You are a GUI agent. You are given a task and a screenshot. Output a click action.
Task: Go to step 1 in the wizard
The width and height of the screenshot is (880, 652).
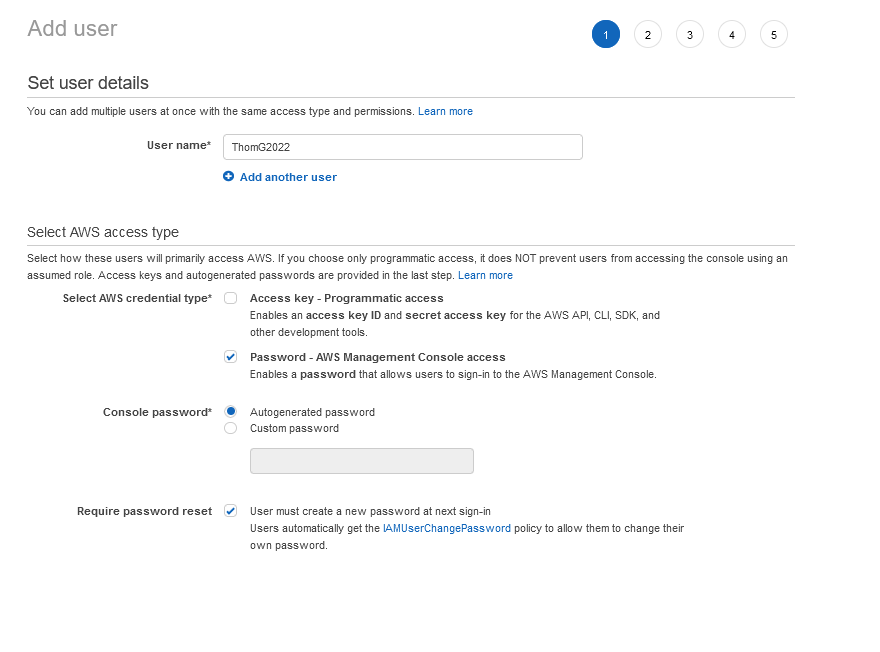(x=605, y=35)
